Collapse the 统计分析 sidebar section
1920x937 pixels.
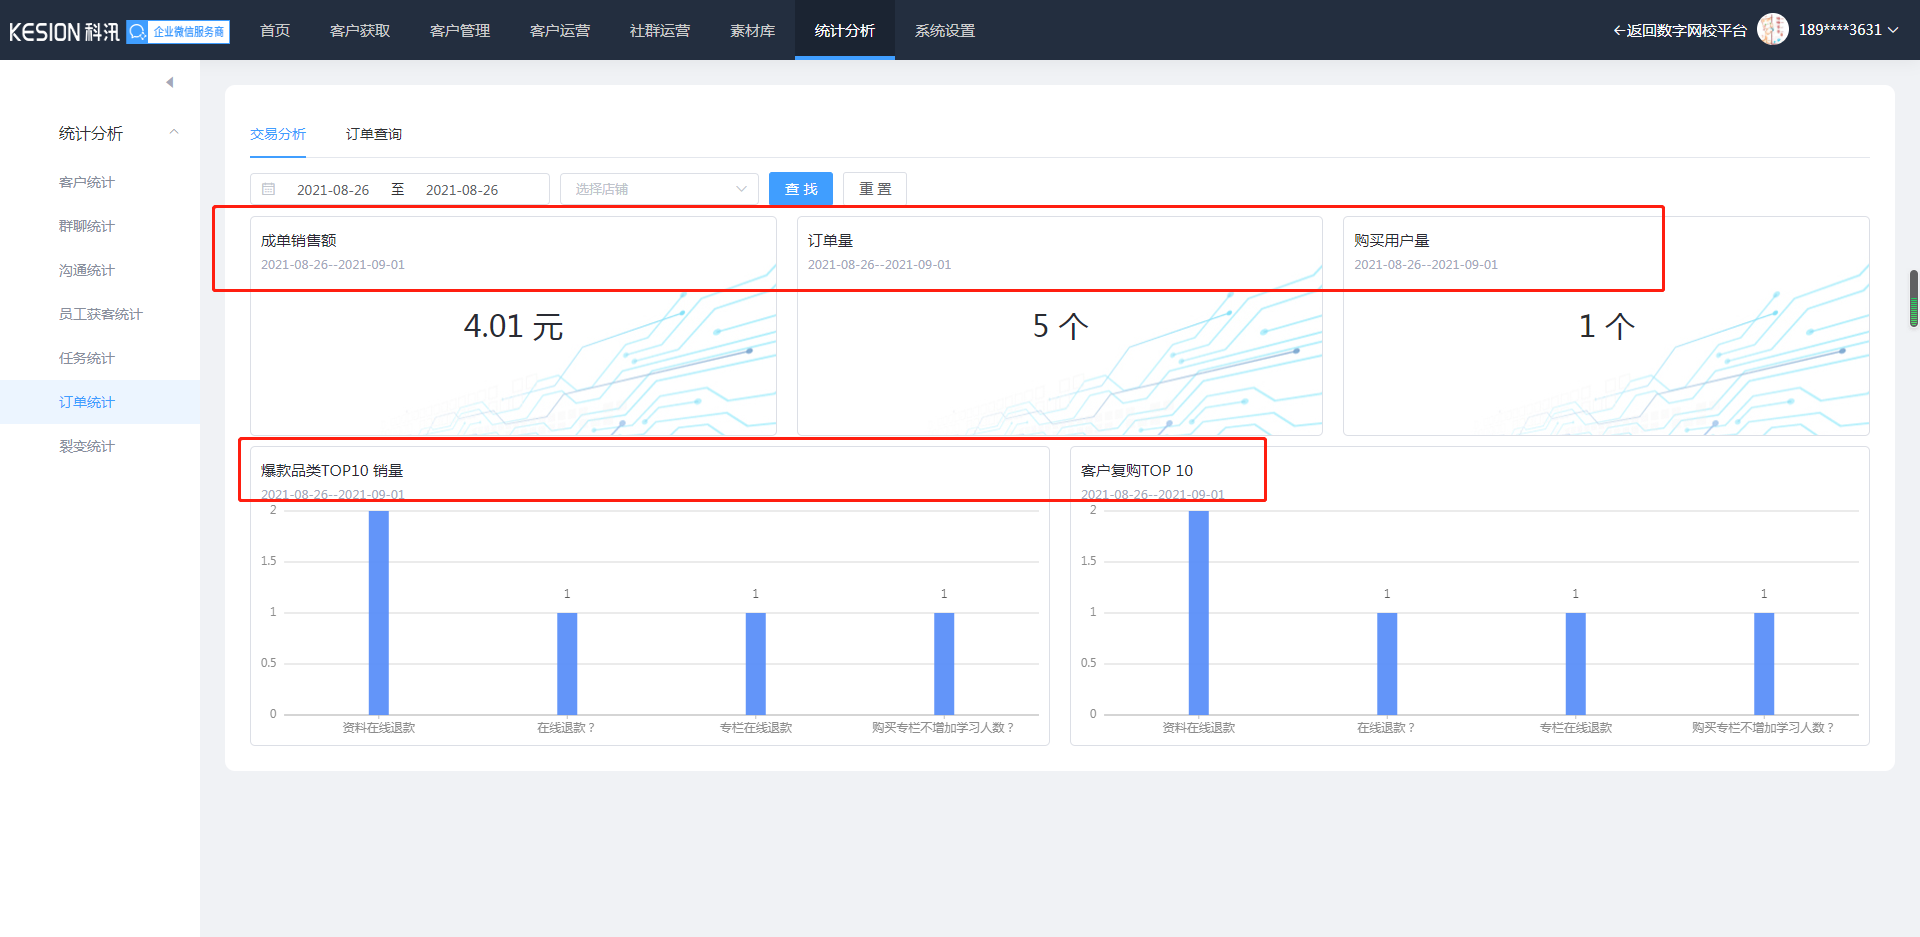tap(173, 133)
